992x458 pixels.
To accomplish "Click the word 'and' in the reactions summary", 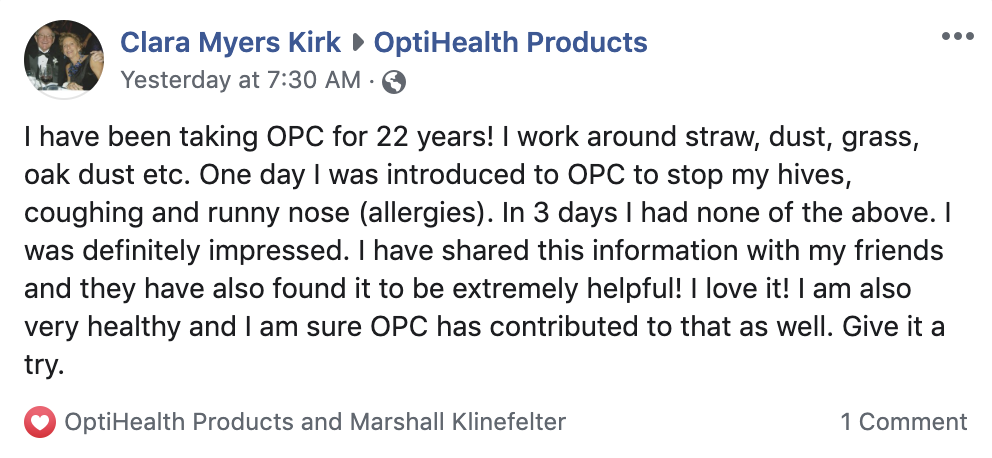I will tap(322, 422).
